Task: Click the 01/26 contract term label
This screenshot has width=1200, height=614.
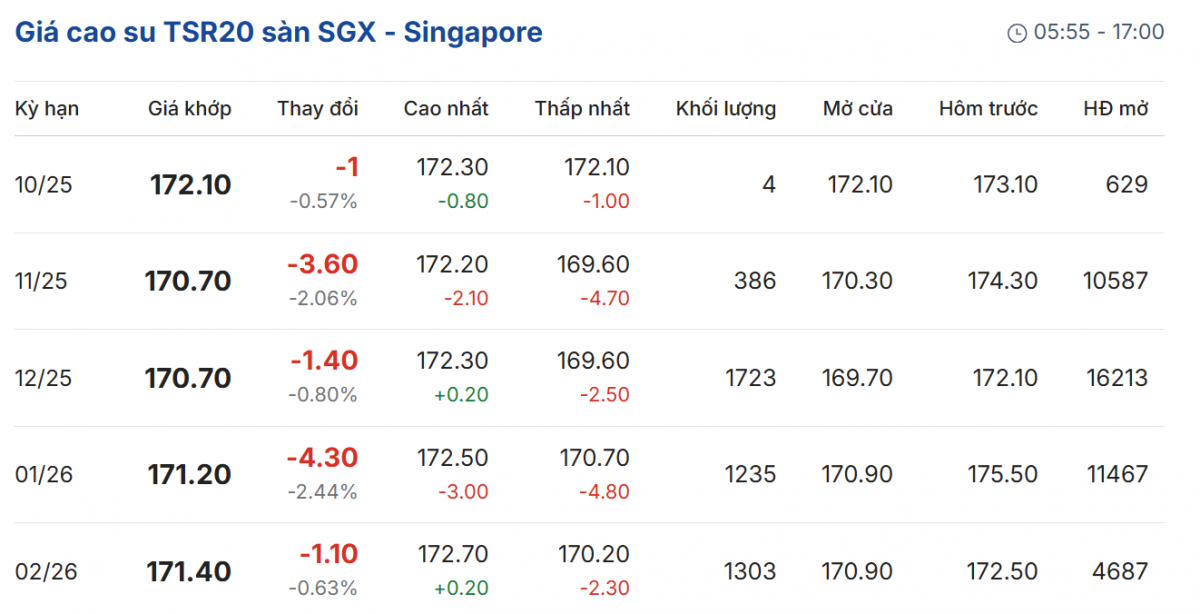Action: pos(44,475)
